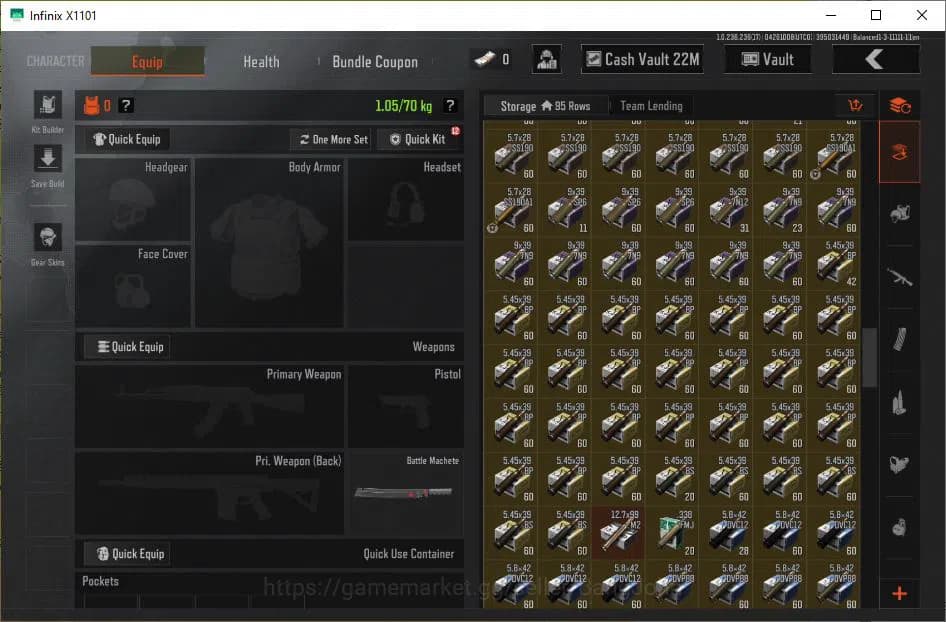Screen dimensions: 946x622
Task: Open the Bundle Coupon tab
Action: coord(375,62)
